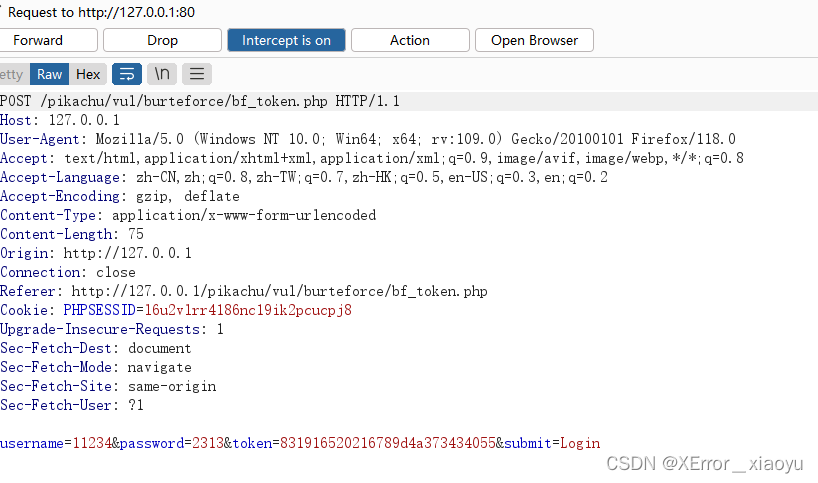Switch to the Pretty view tab
Screen dimensions: 818x483
[x=11, y=74]
